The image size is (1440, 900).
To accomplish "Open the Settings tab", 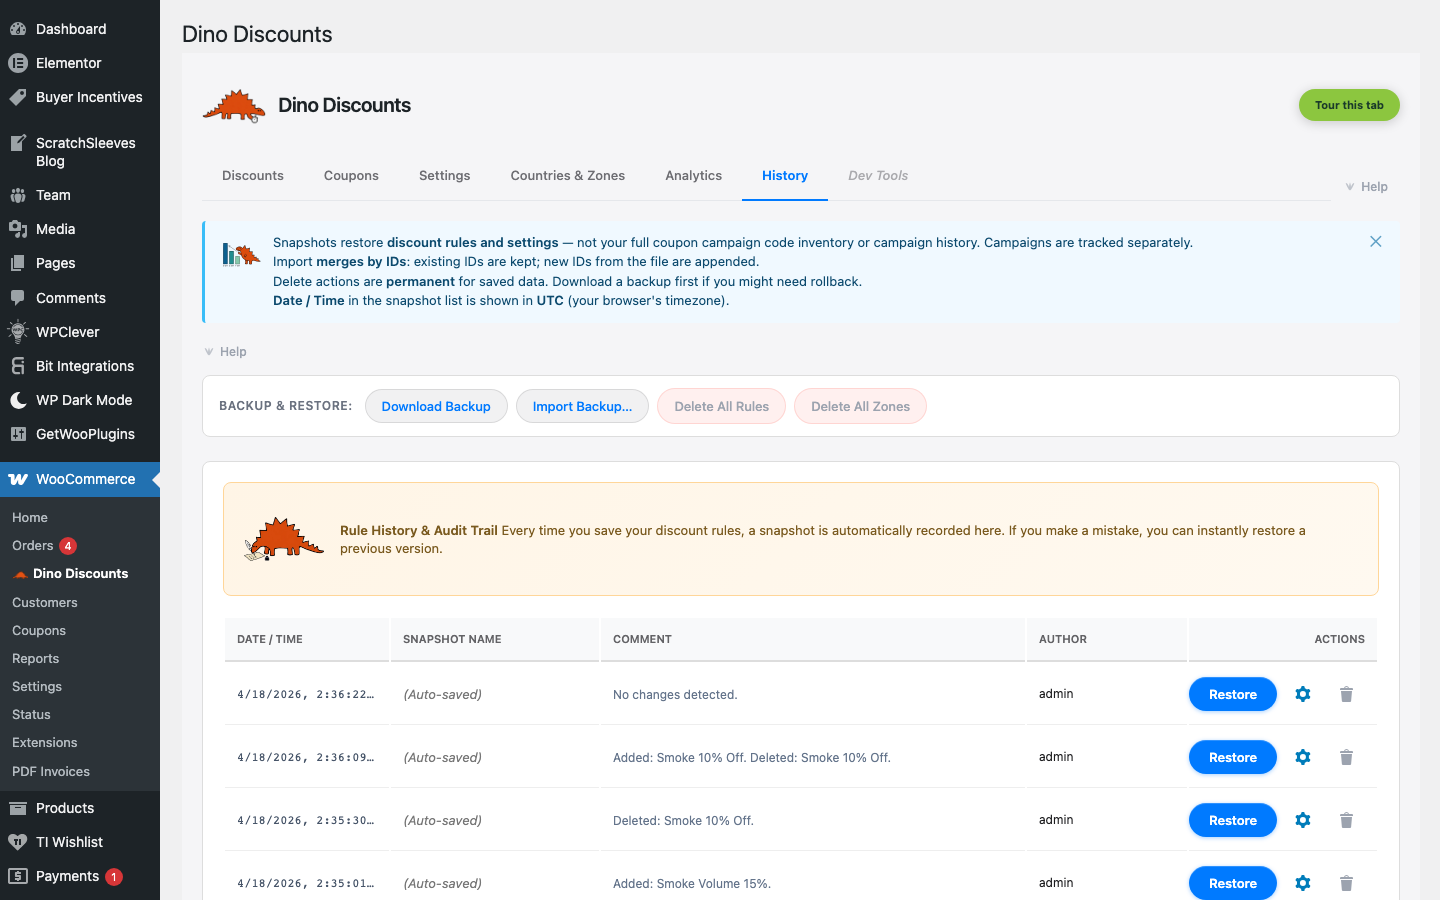I will pyautogui.click(x=444, y=176).
